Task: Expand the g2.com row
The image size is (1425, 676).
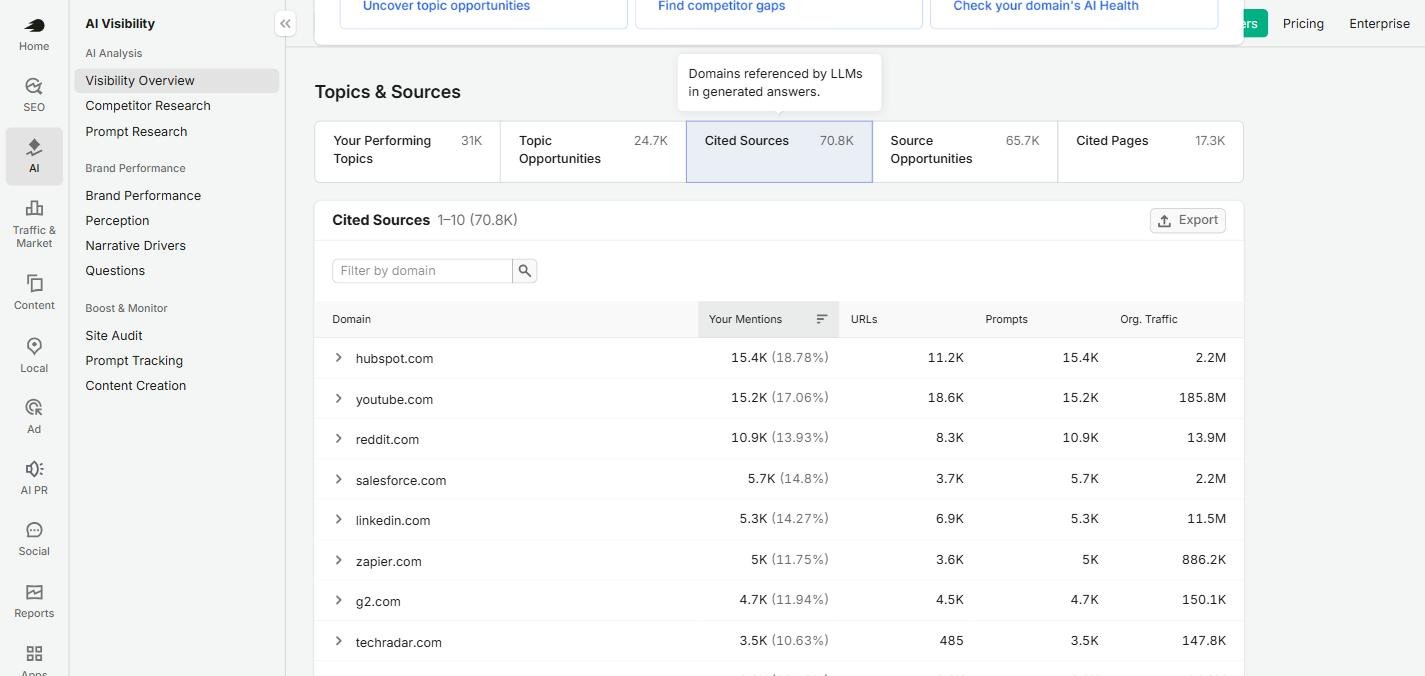Action: (x=339, y=601)
